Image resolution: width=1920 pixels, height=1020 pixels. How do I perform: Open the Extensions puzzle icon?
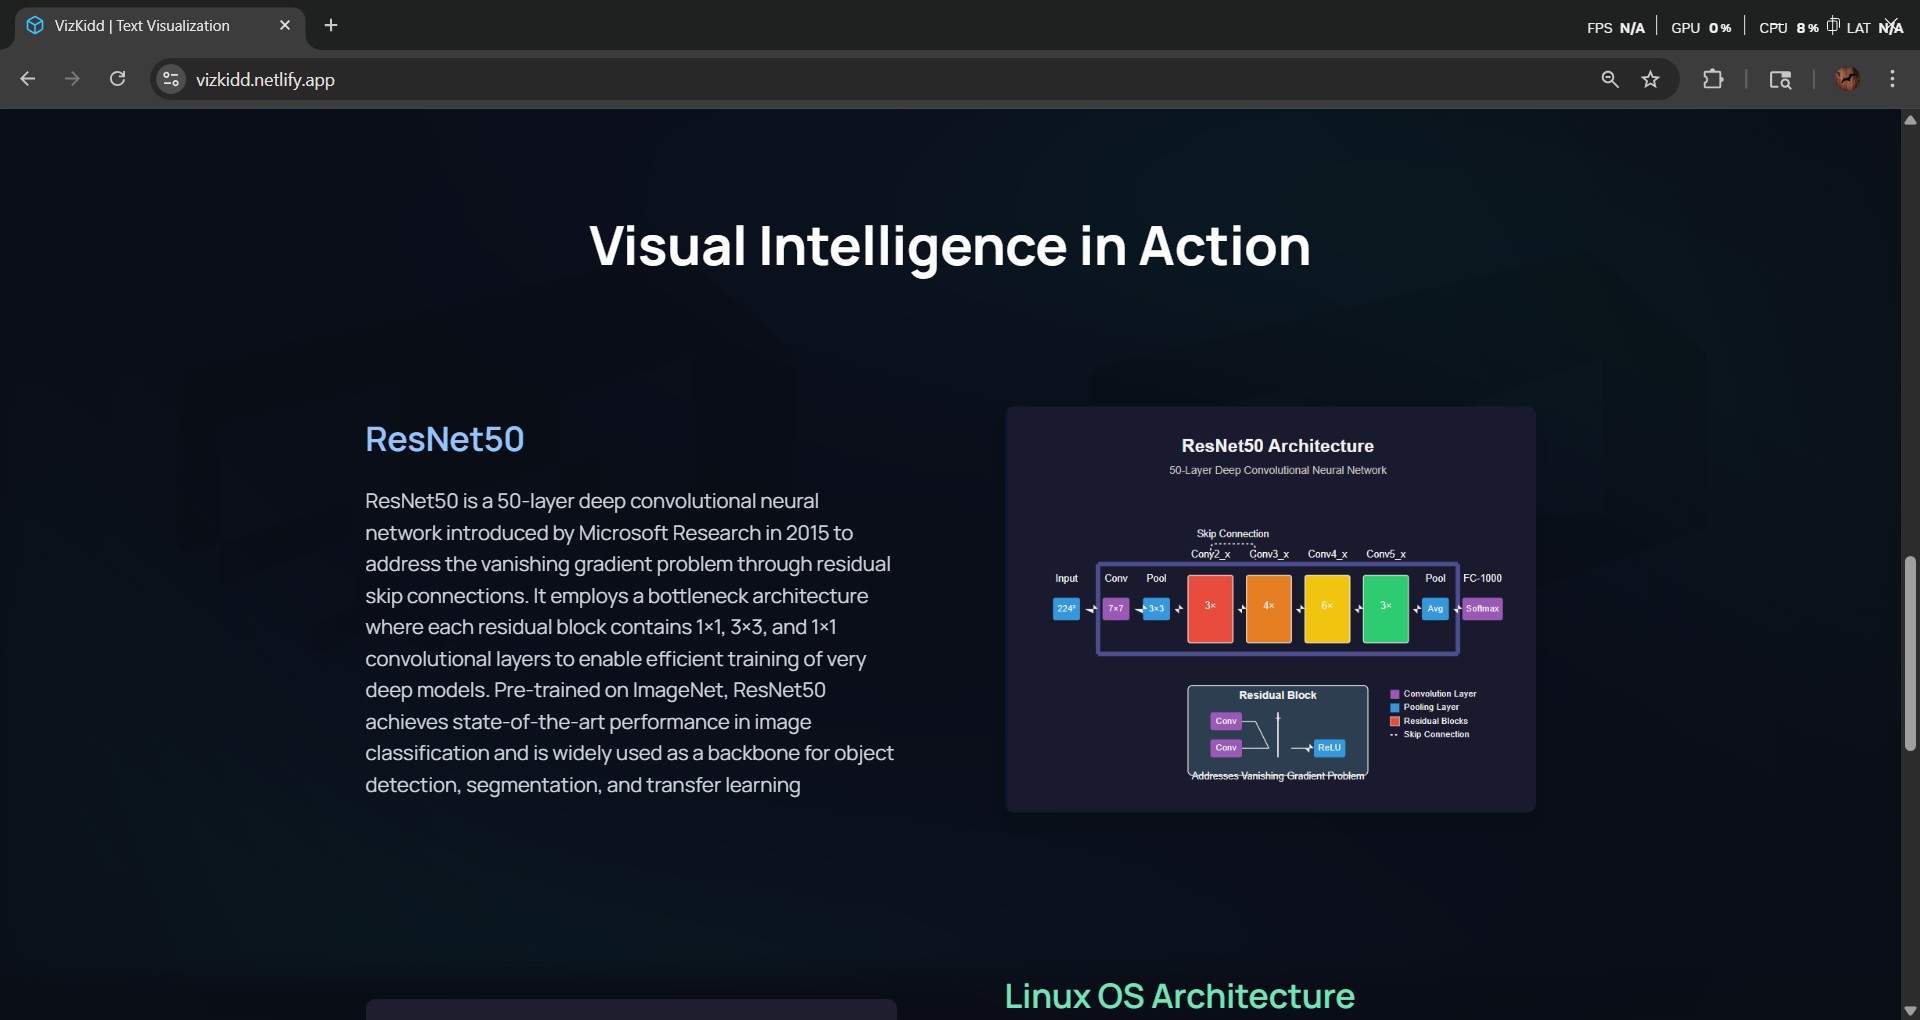1713,79
